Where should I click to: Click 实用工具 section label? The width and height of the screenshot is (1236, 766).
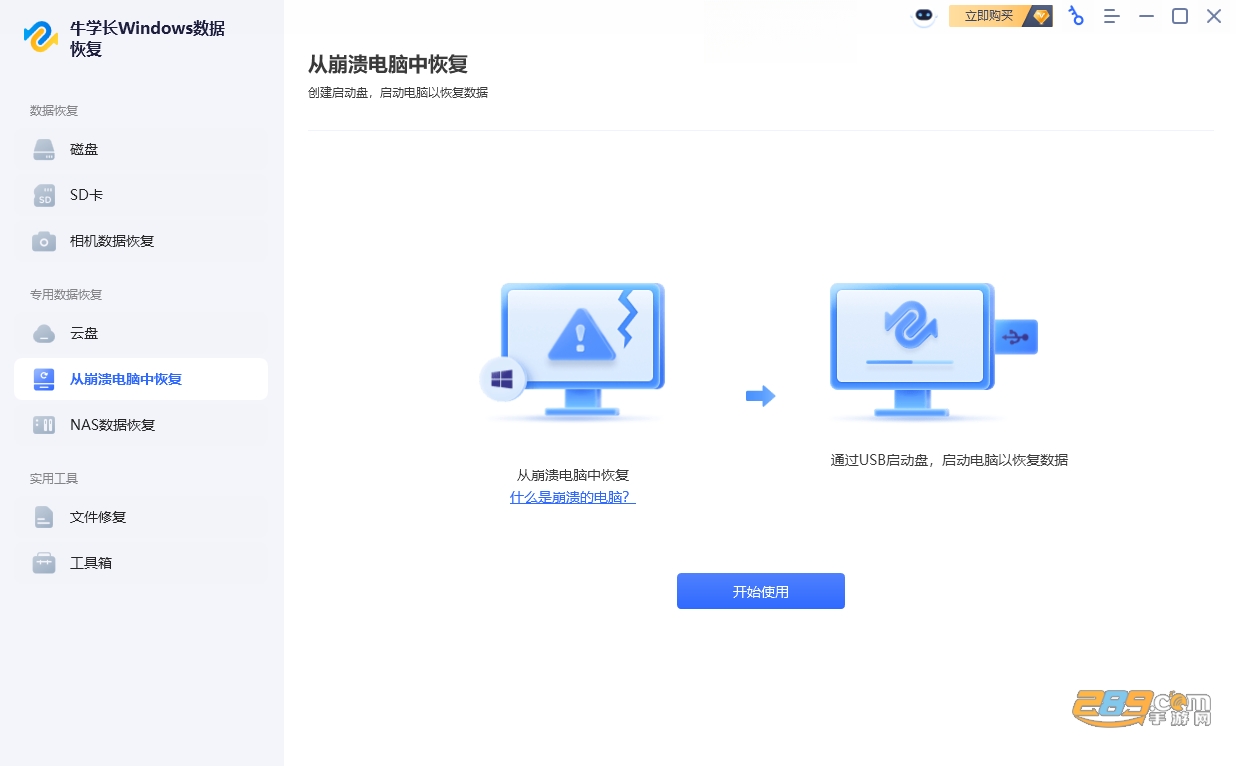pos(54,479)
